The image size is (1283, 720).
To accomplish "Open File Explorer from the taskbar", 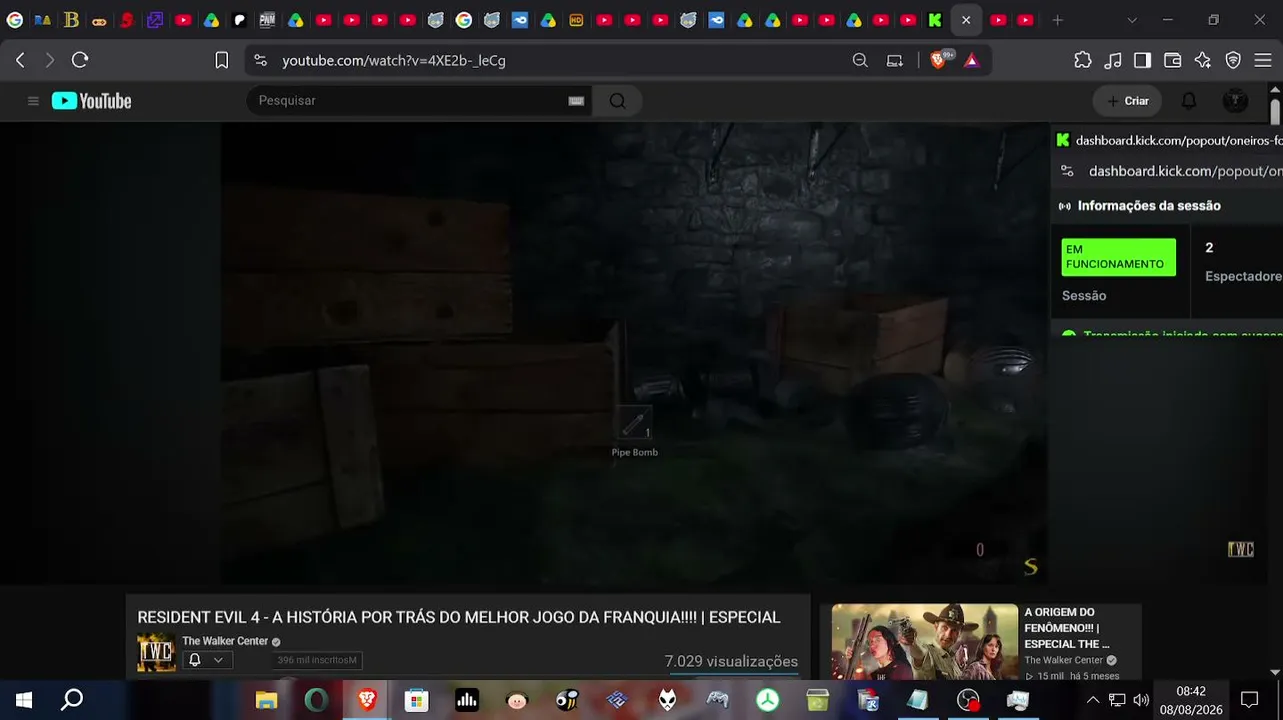I will coord(266,700).
